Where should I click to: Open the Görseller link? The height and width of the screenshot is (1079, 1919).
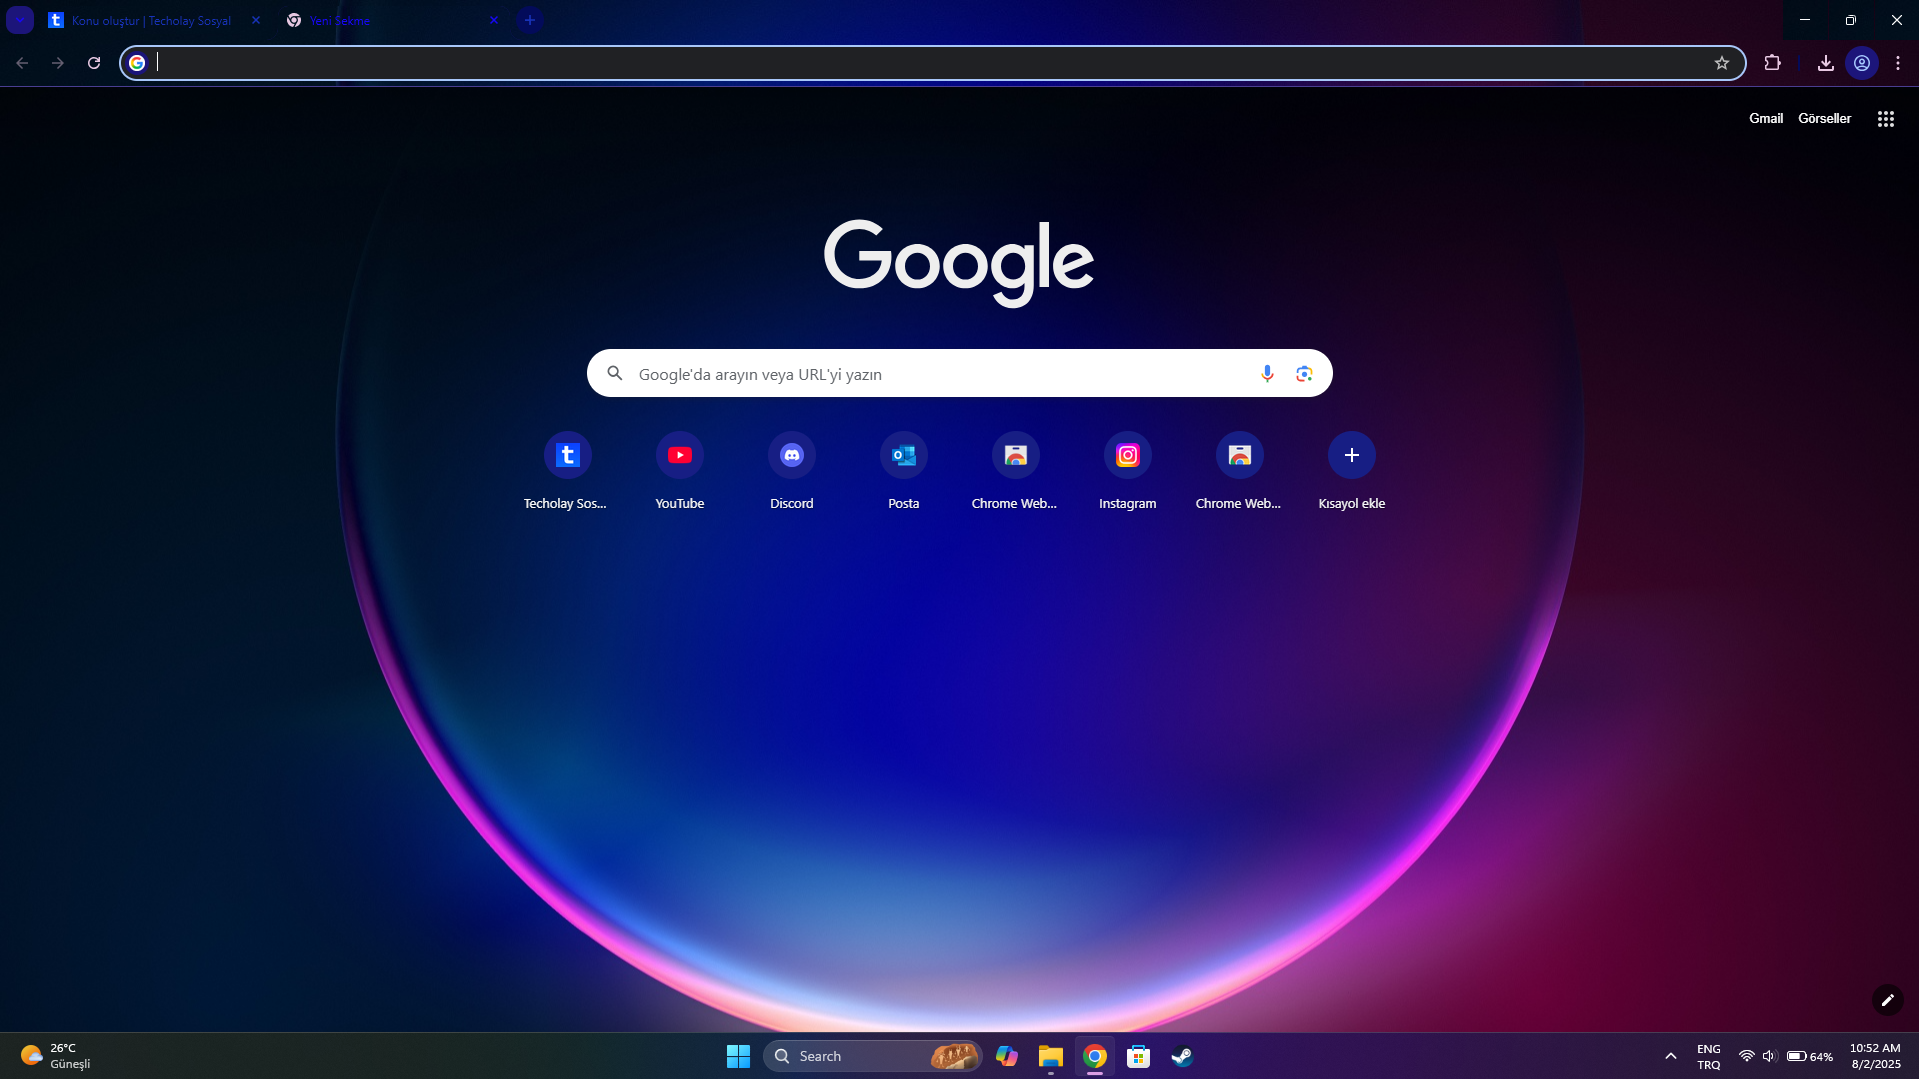(x=1824, y=118)
